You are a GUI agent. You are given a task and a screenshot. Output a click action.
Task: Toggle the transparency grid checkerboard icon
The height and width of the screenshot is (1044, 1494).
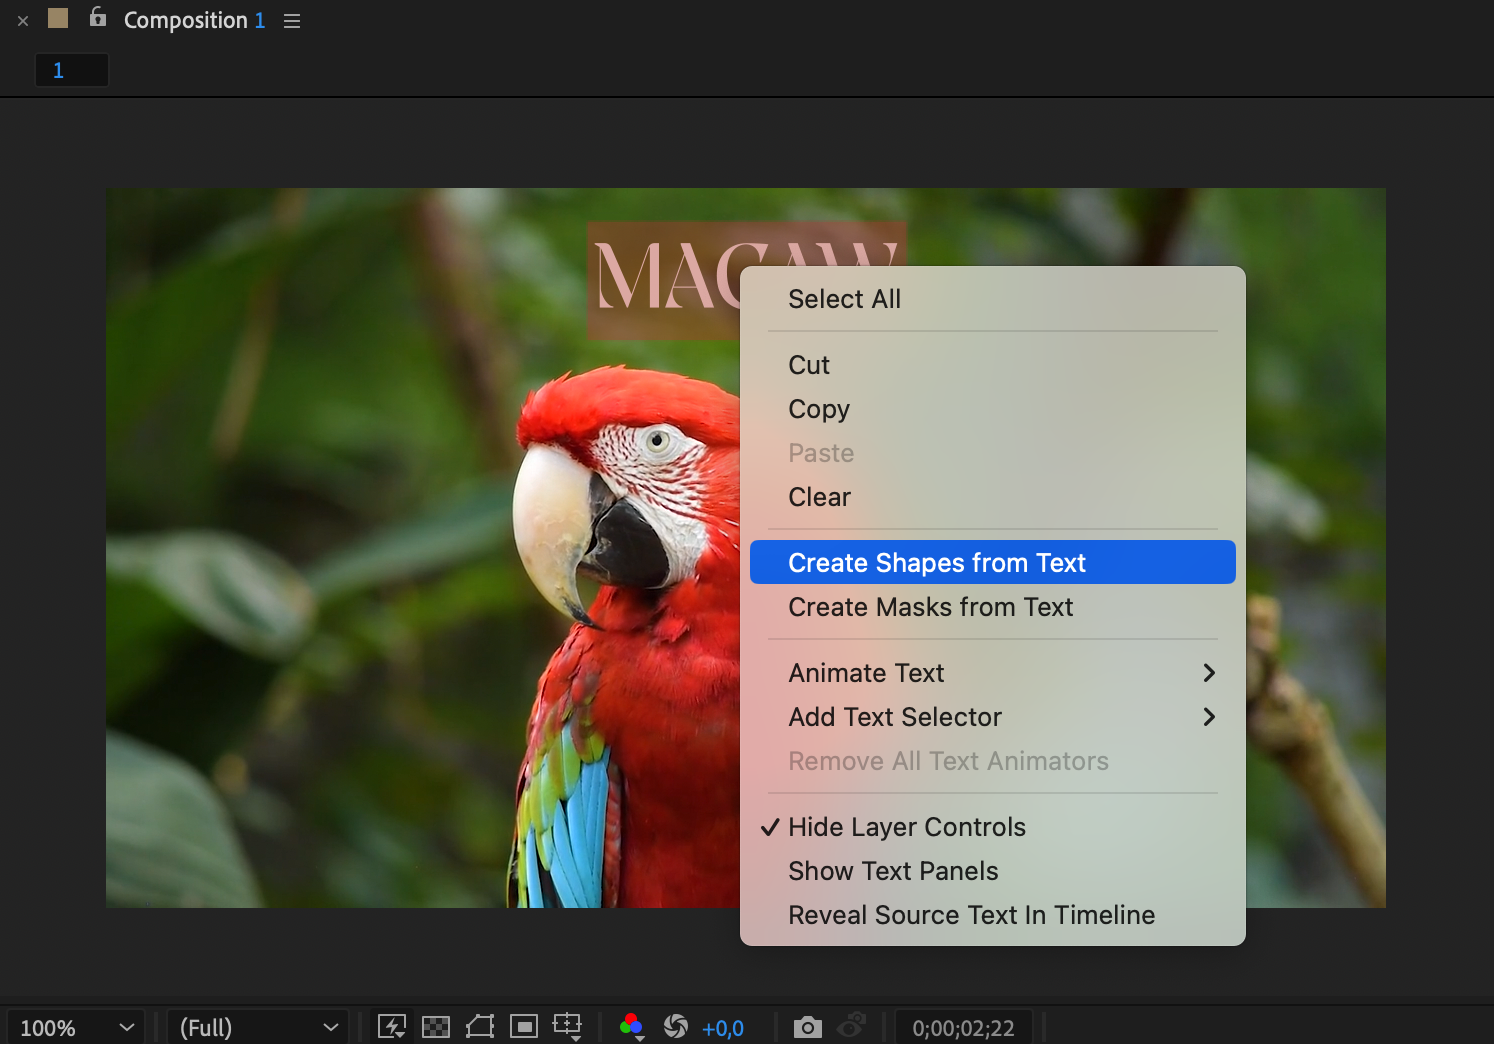(x=436, y=1027)
